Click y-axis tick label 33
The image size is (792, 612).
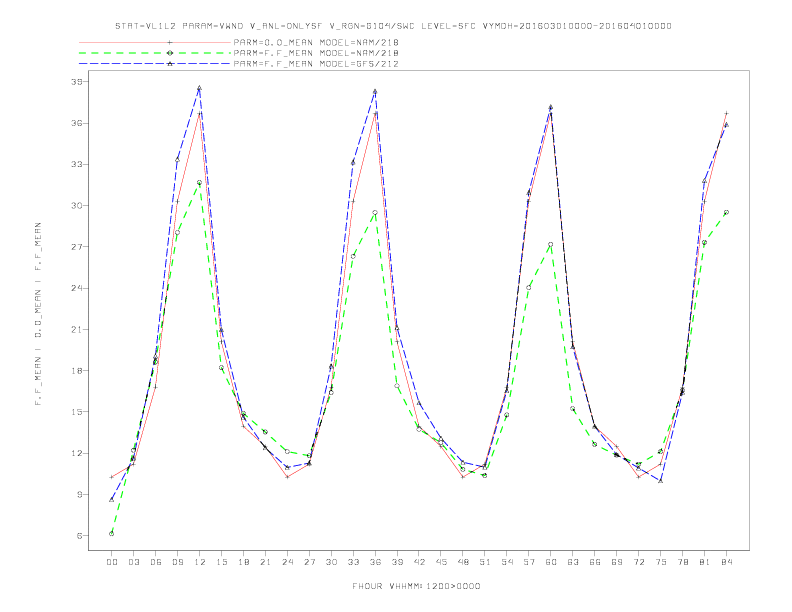[x=76, y=165]
